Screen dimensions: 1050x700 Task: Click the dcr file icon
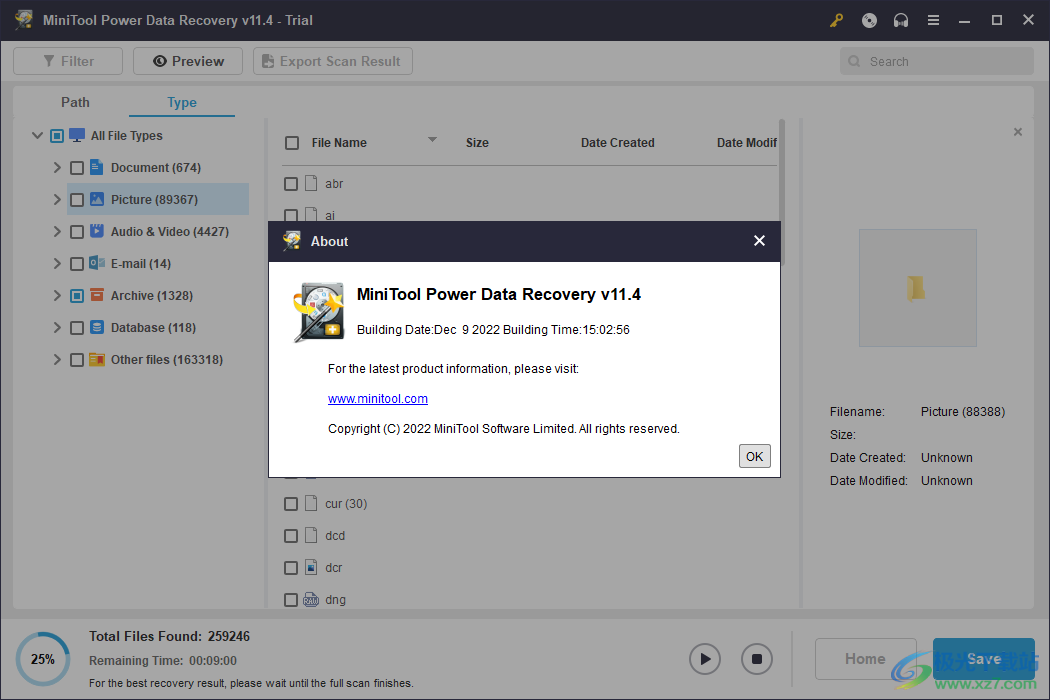coord(311,567)
